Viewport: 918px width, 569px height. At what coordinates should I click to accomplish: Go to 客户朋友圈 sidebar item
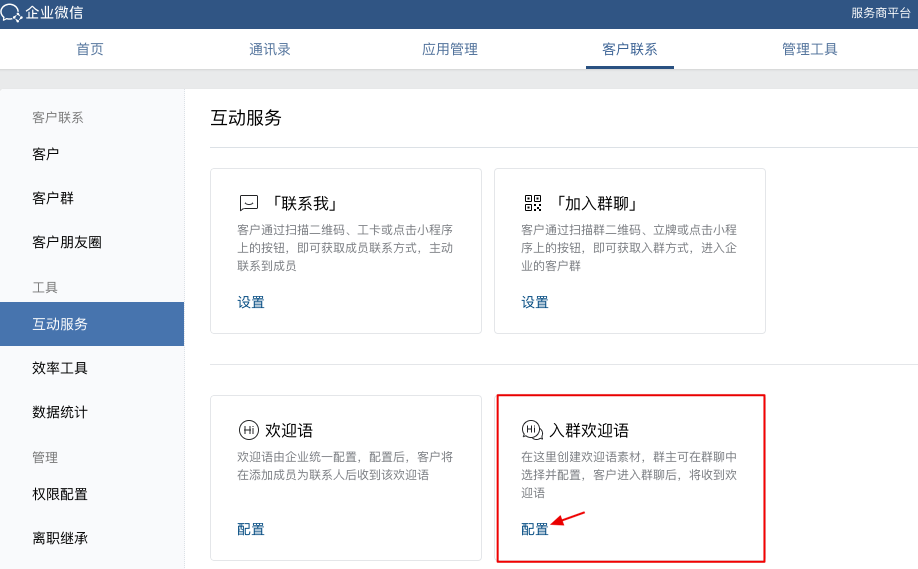click(67, 242)
